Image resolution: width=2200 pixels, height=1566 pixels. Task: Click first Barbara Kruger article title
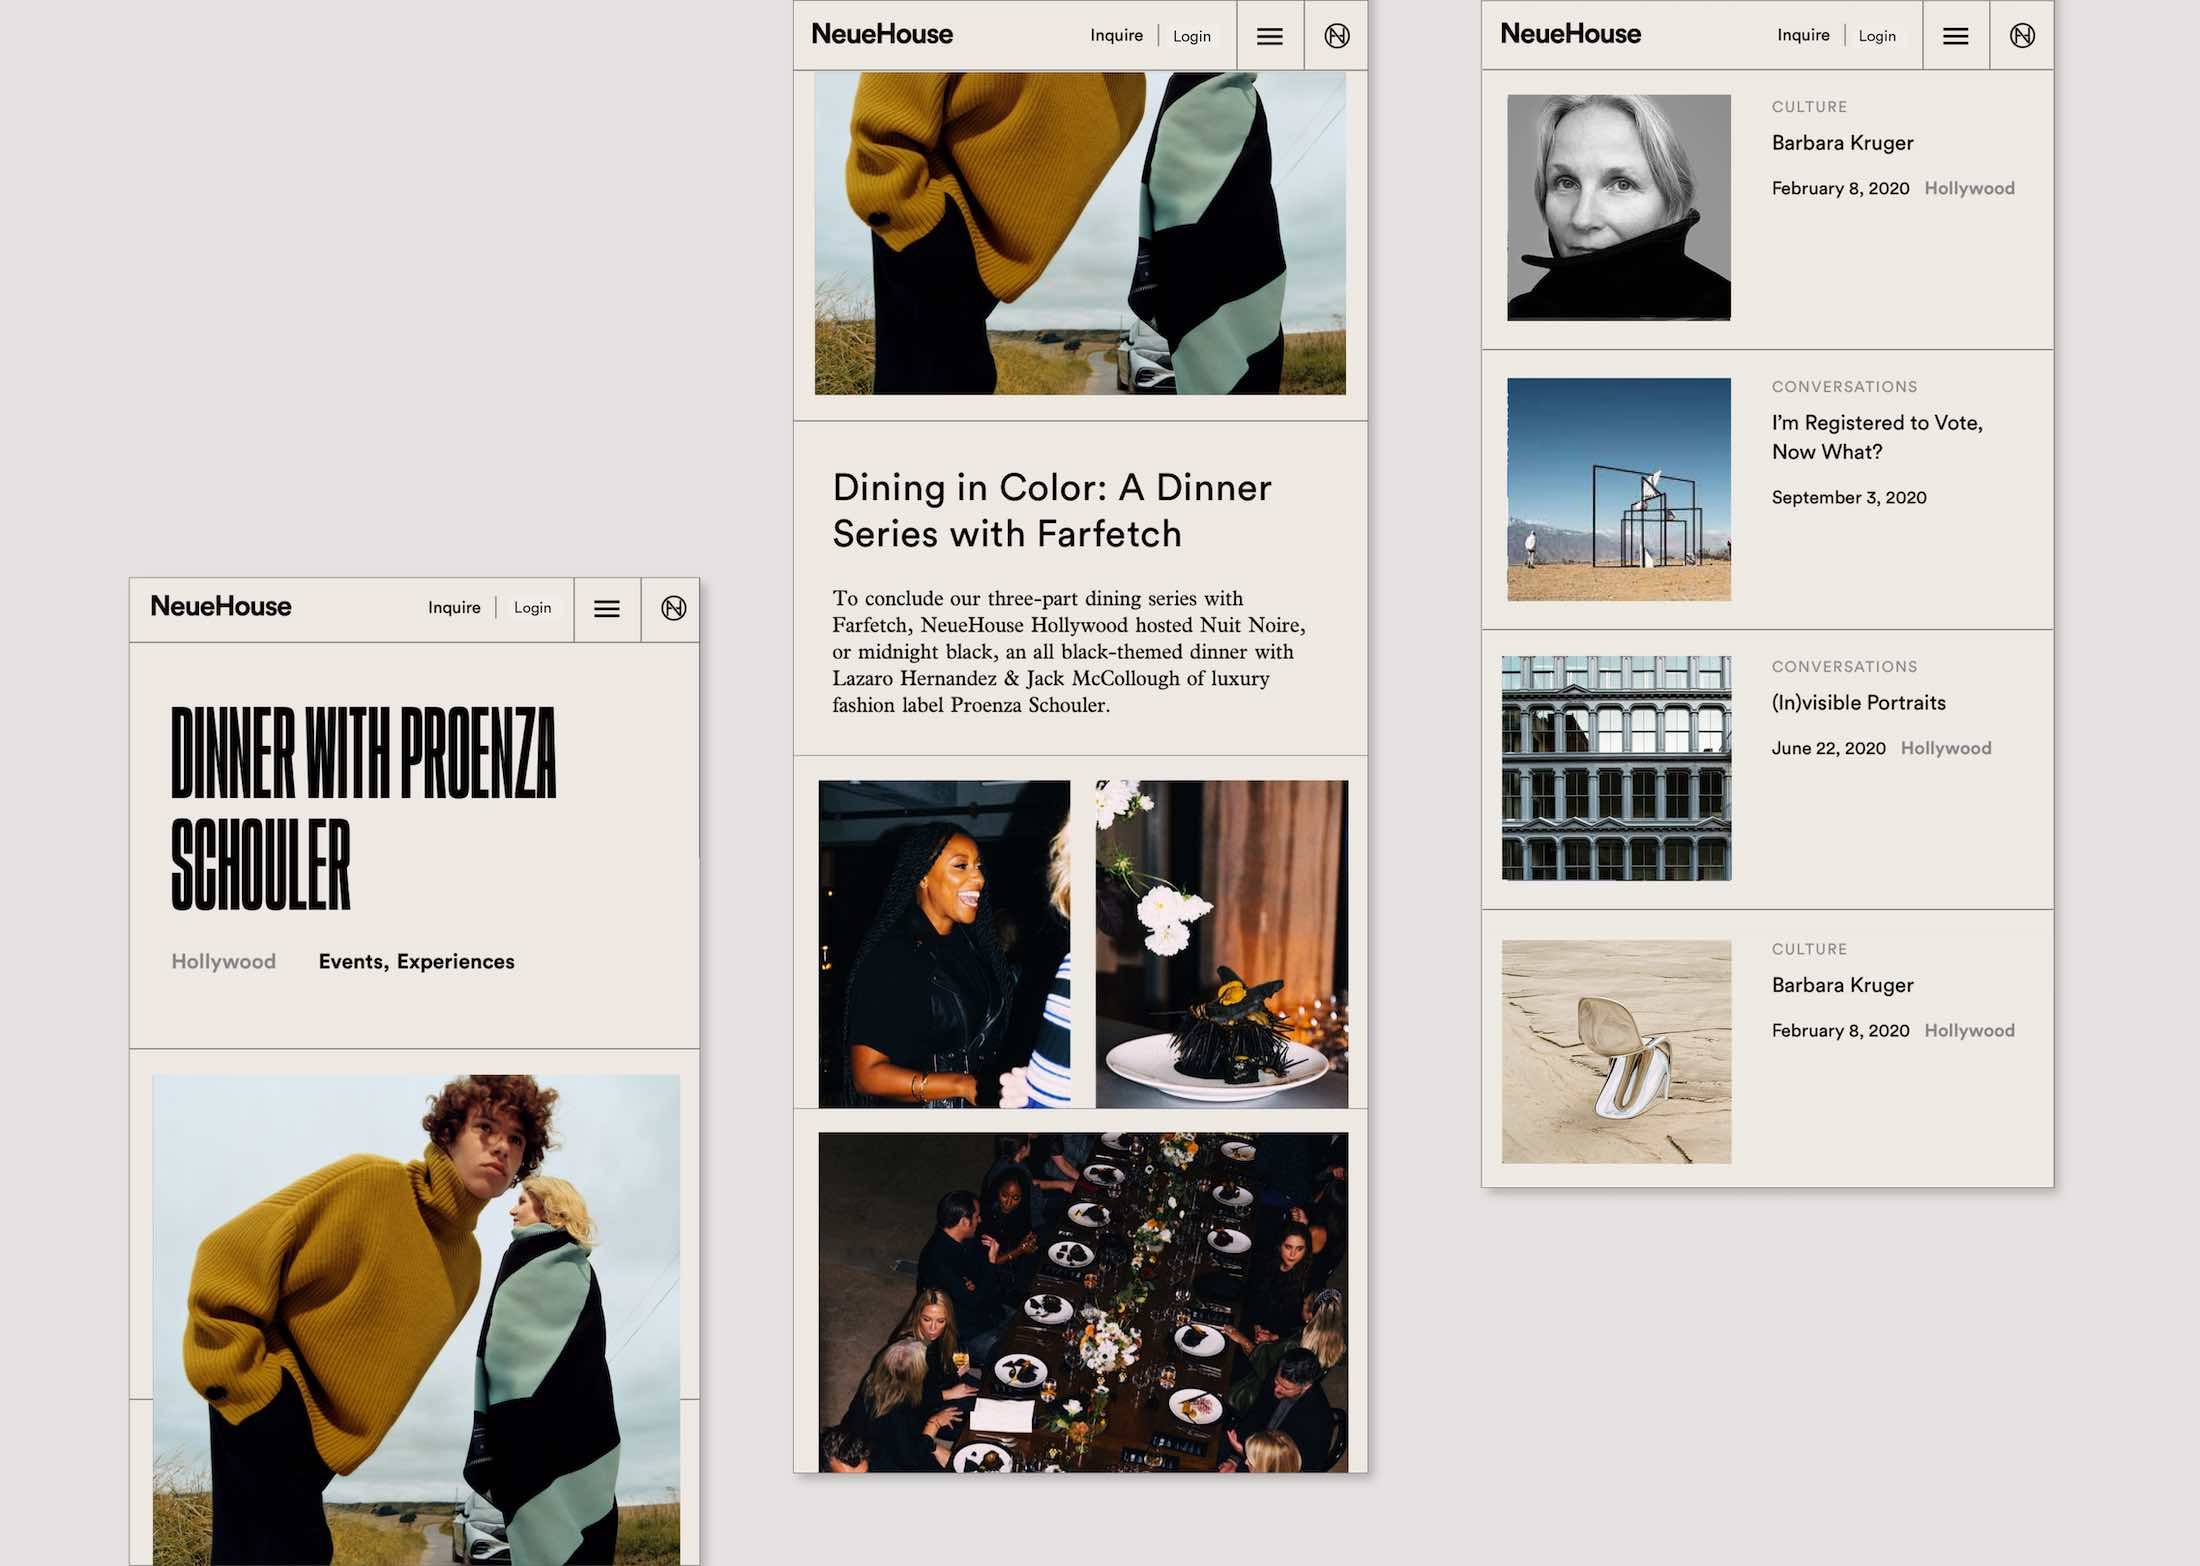1842,143
